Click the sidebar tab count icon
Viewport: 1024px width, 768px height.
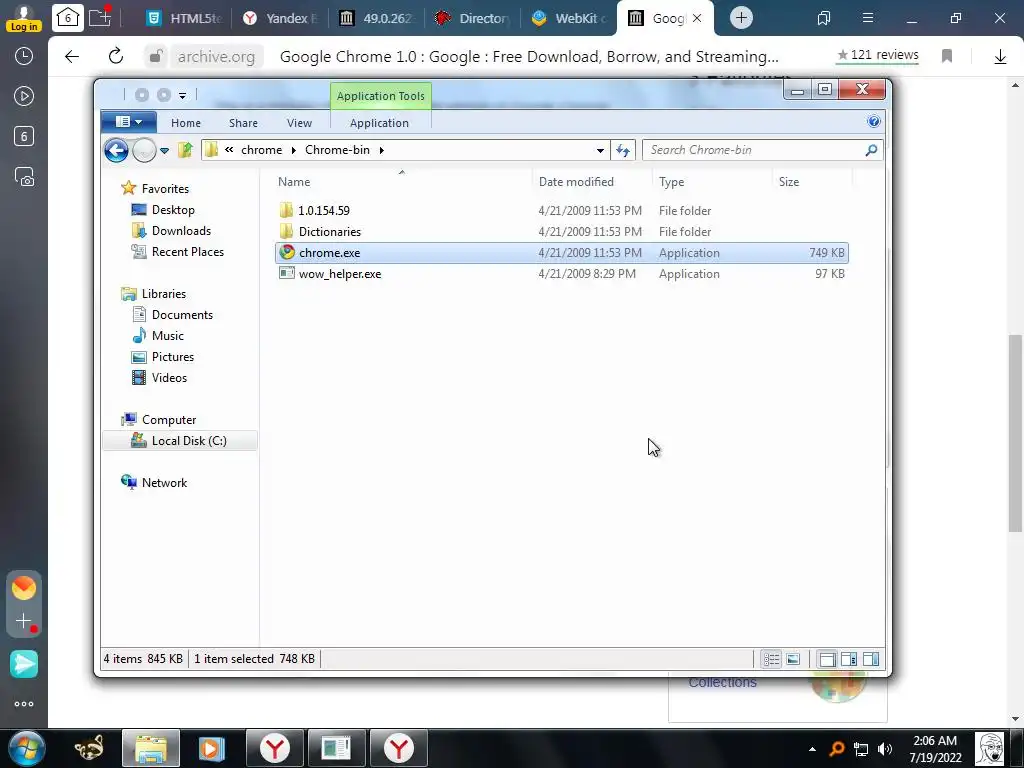click(24, 136)
